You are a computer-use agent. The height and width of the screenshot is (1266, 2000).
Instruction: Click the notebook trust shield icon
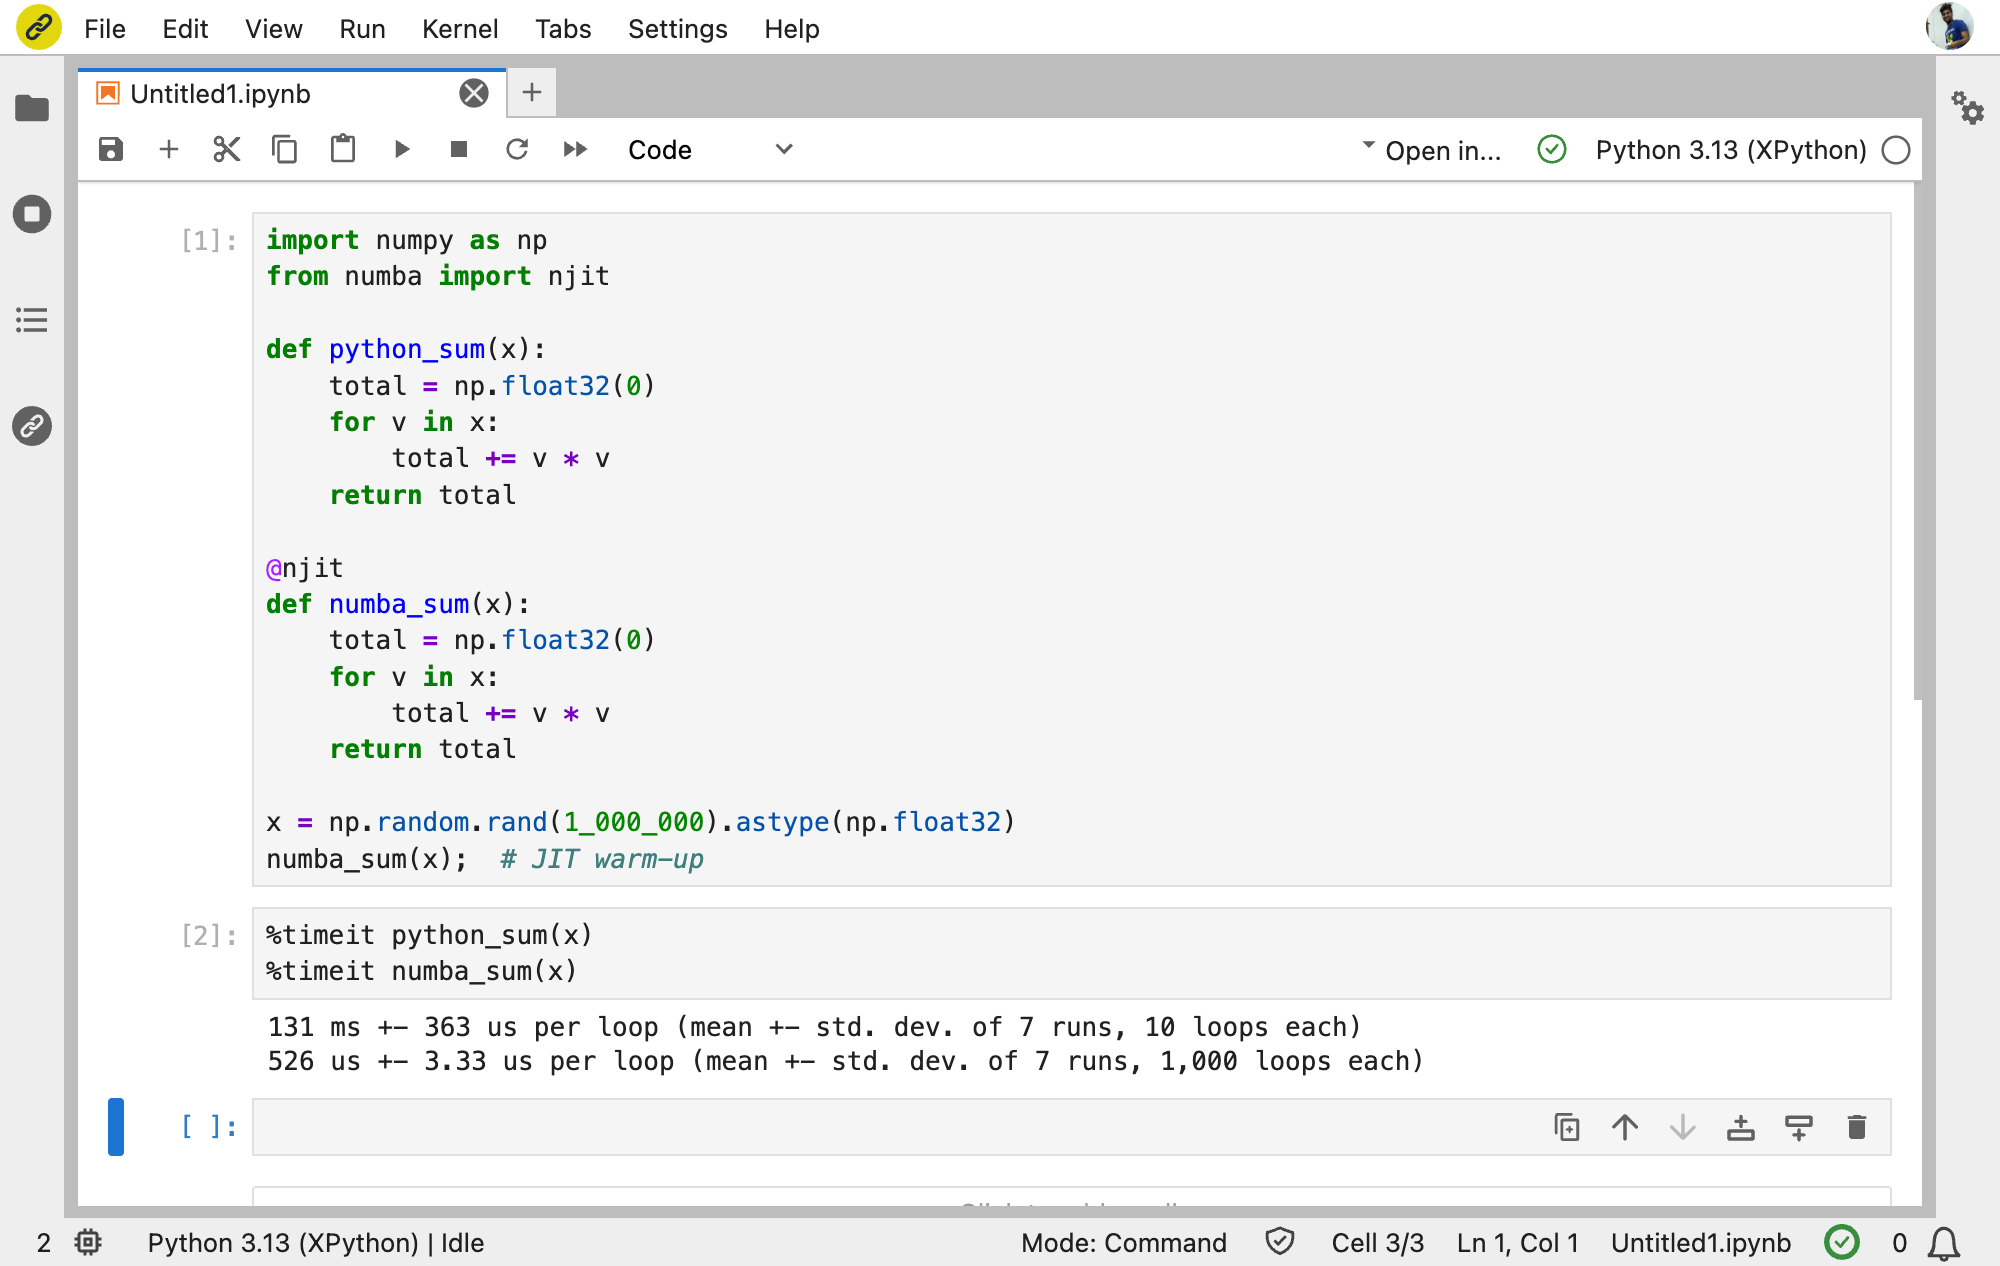tap(1280, 1242)
